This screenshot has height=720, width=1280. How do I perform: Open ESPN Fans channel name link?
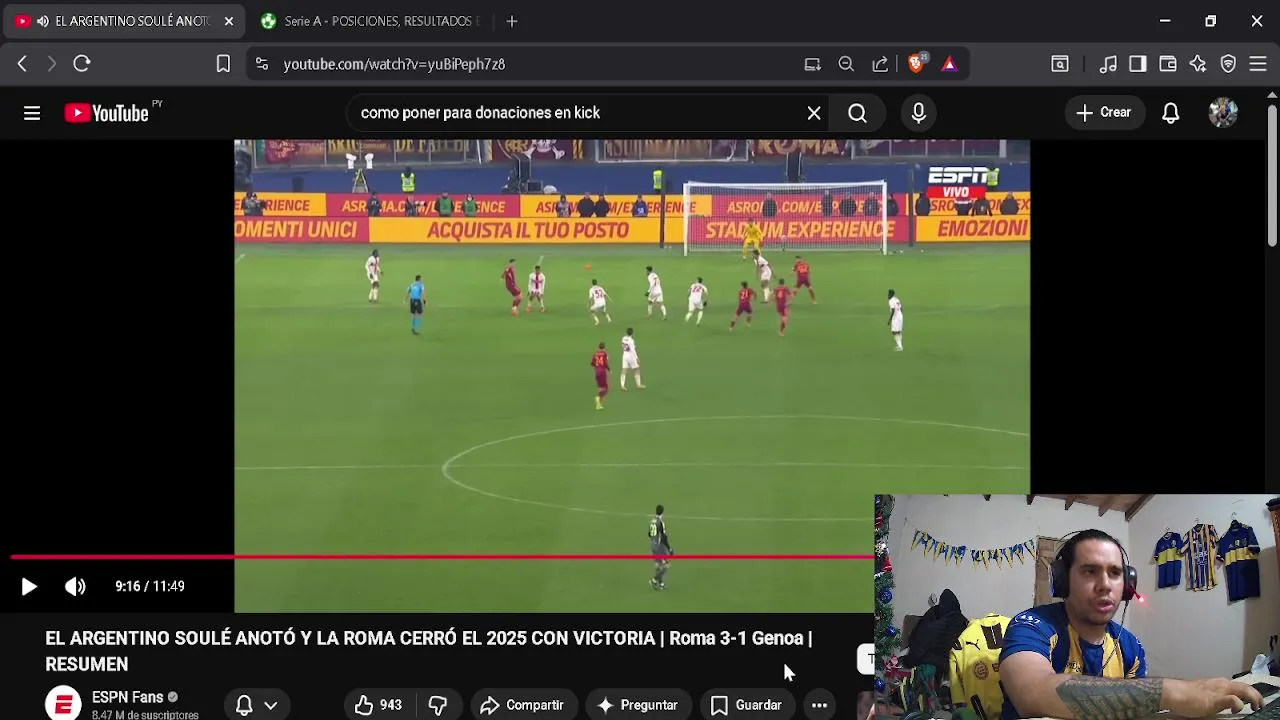[x=127, y=697]
